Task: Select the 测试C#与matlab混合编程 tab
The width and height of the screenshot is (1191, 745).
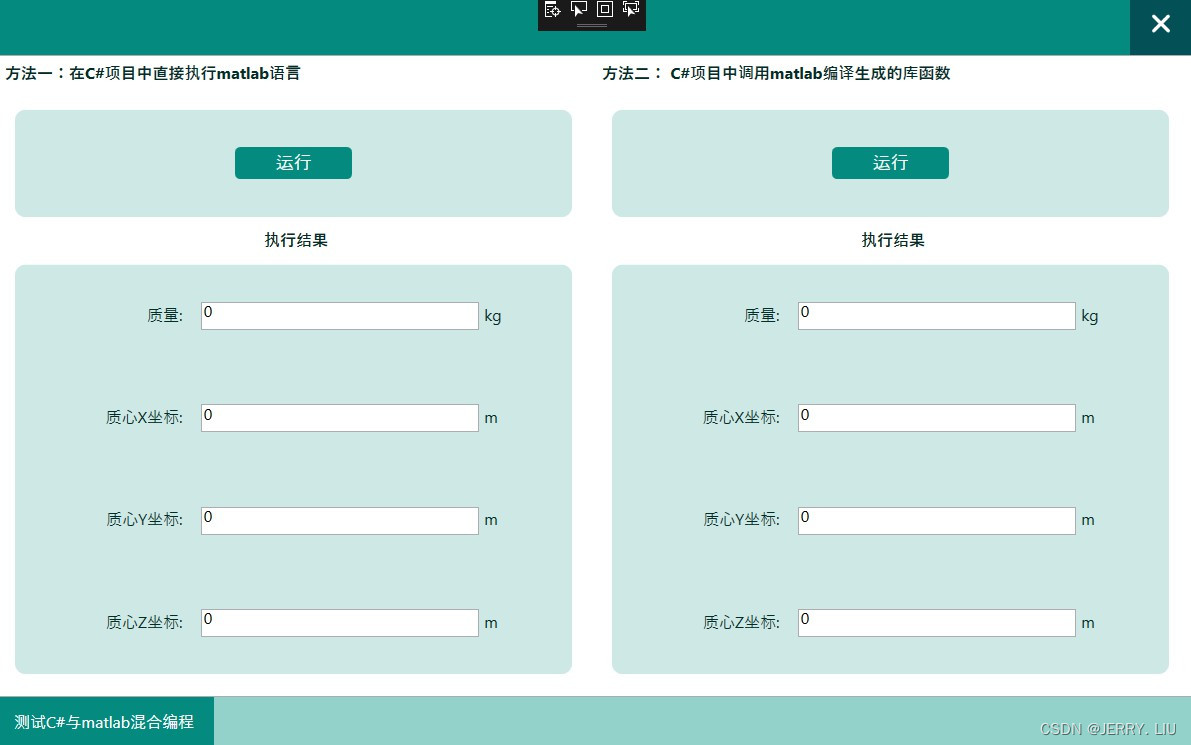Action: [x=106, y=720]
